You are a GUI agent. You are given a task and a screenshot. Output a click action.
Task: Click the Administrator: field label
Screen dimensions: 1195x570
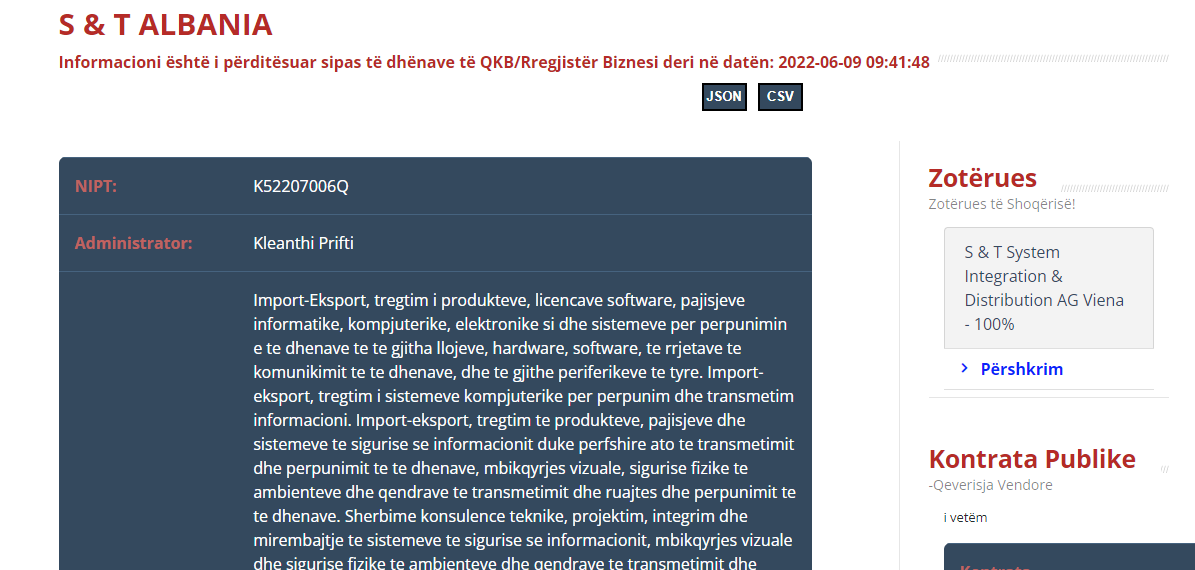(133, 243)
